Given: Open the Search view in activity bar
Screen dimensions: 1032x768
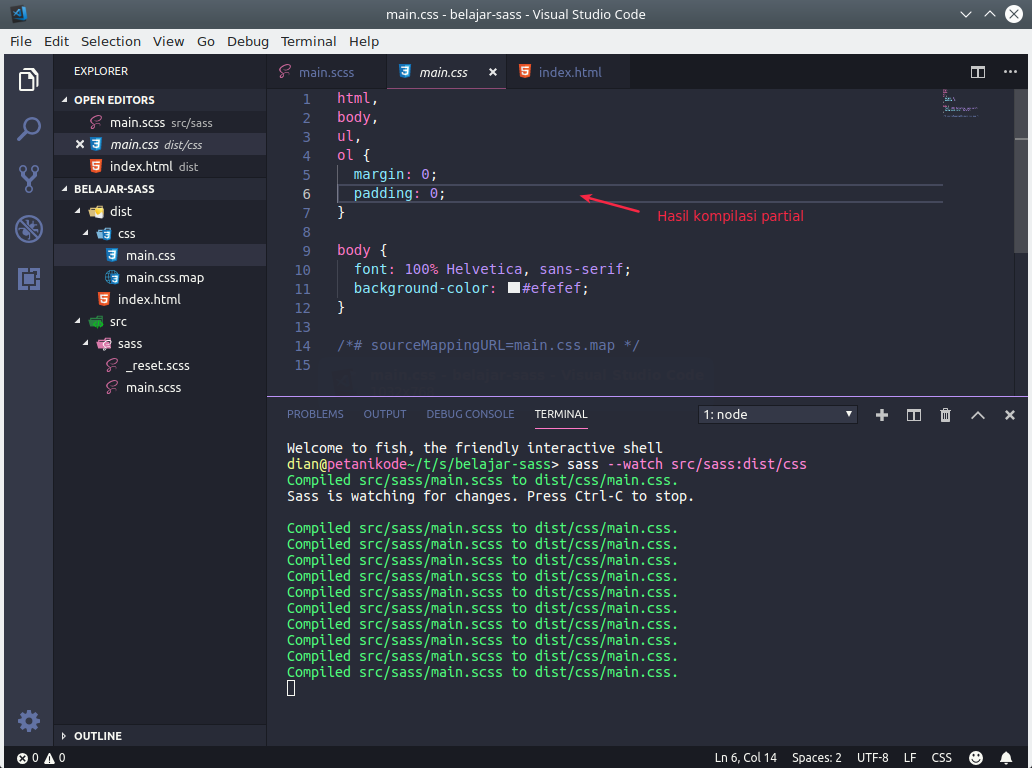Looking at the screenshot, I should click(29, 129).
